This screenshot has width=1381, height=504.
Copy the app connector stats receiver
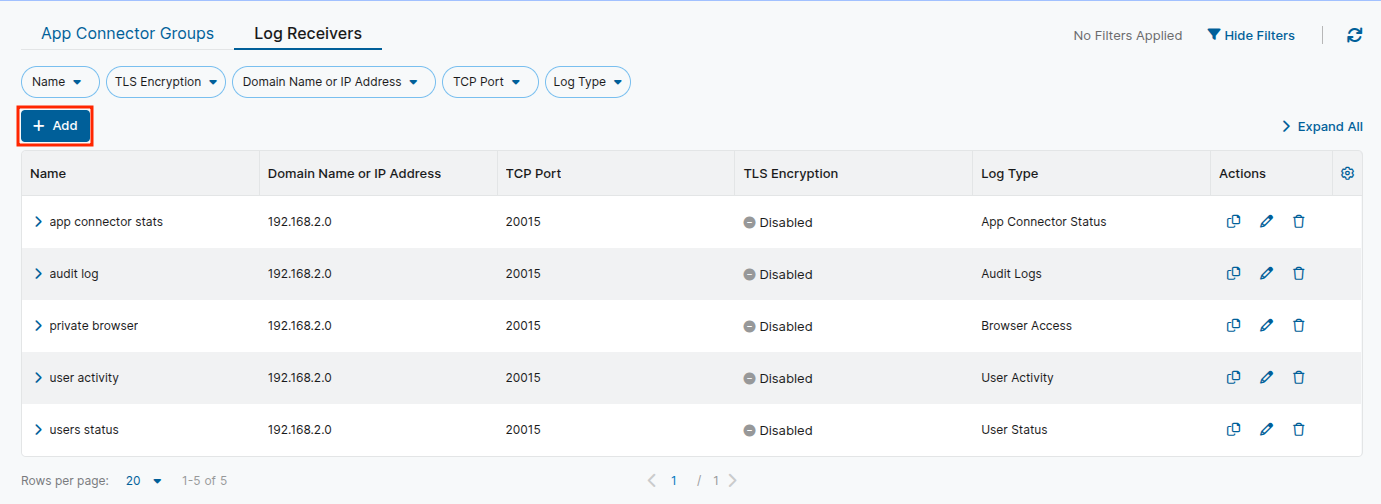1234,222
